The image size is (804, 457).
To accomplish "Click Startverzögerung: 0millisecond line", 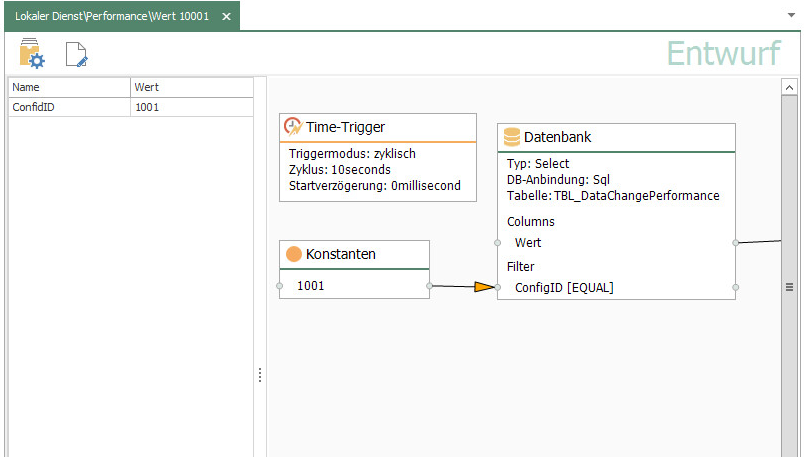I will 374,186.
